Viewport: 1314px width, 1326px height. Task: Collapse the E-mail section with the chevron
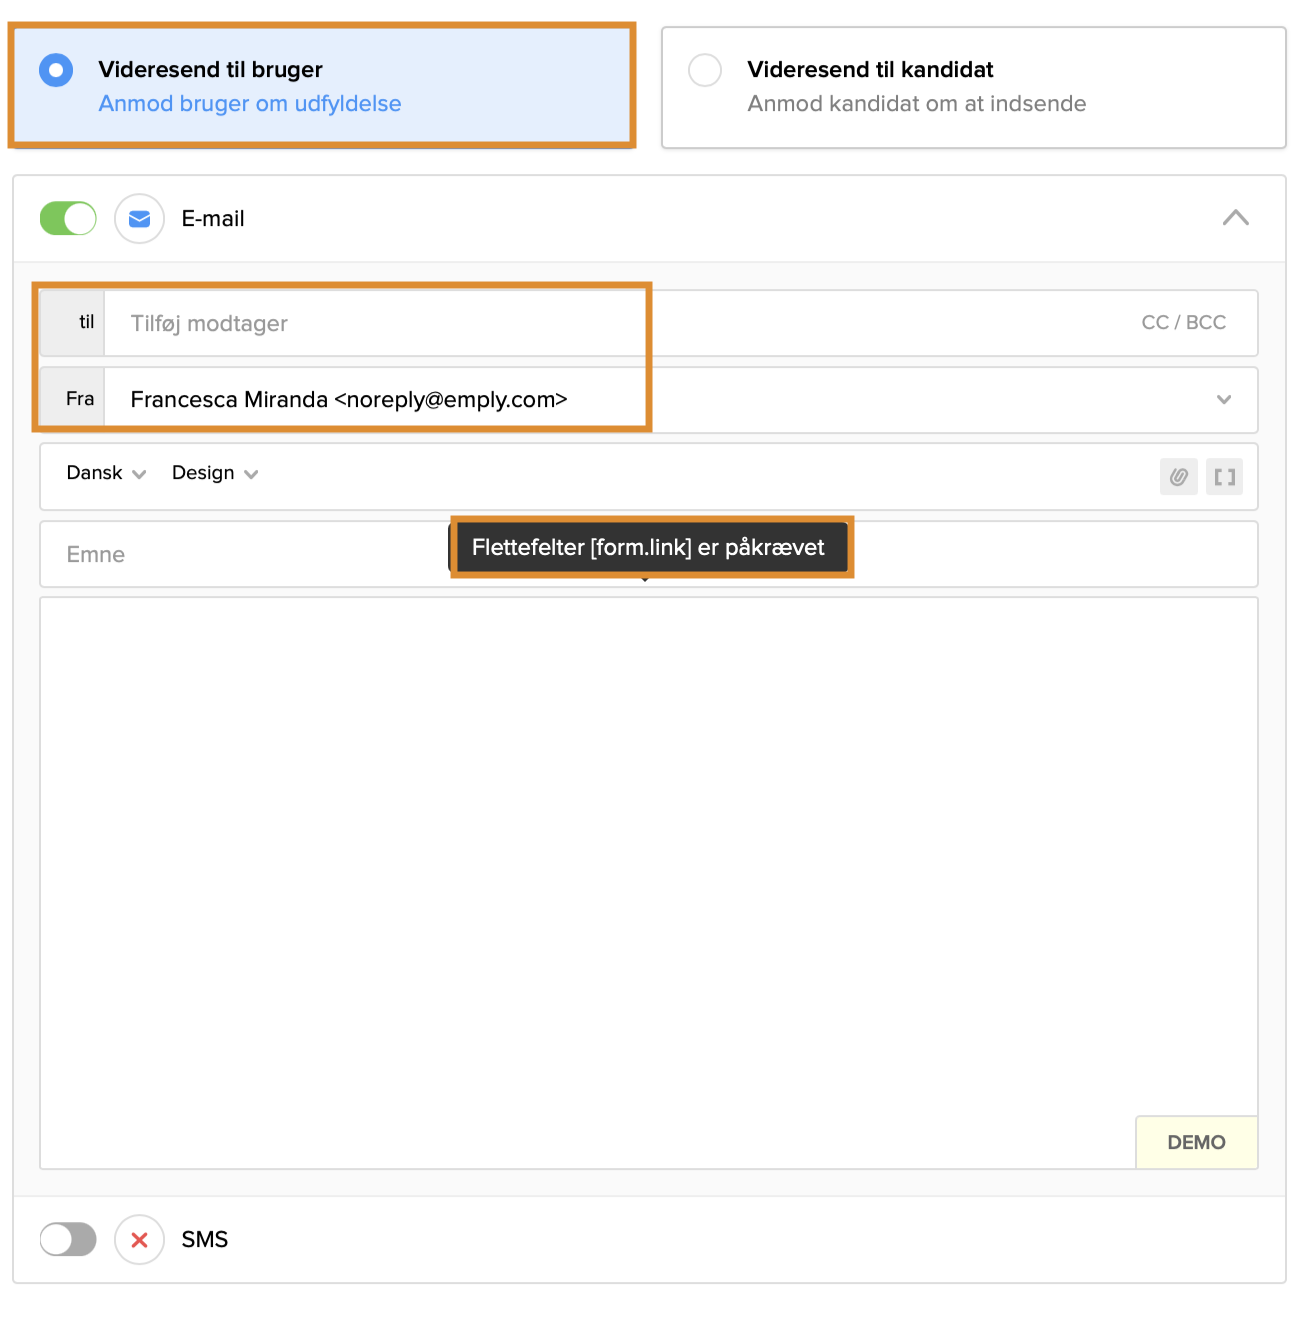1235,218
